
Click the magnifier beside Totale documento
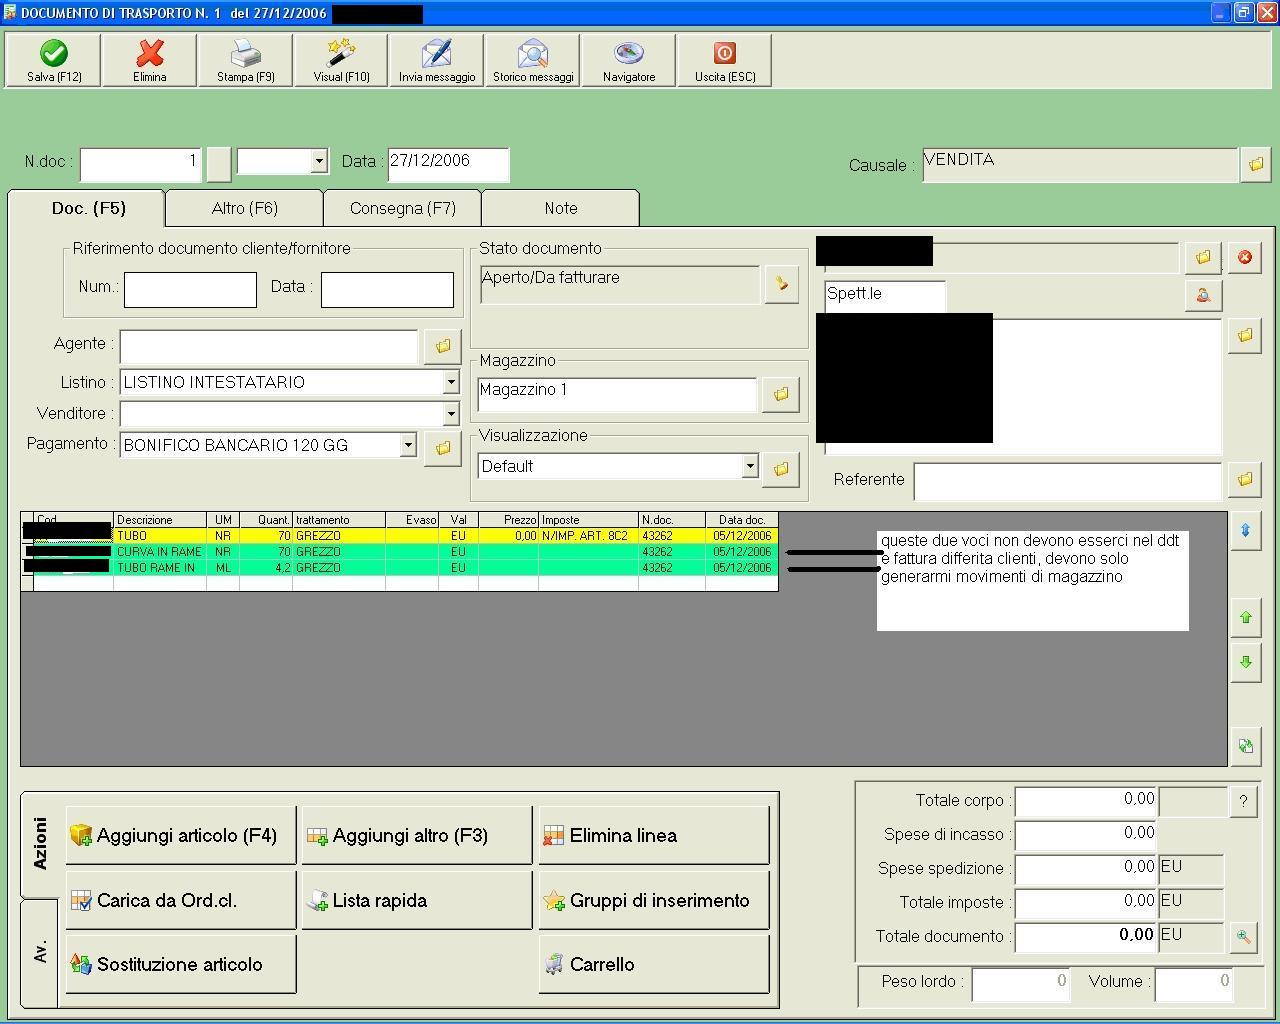coord(1243,937)
